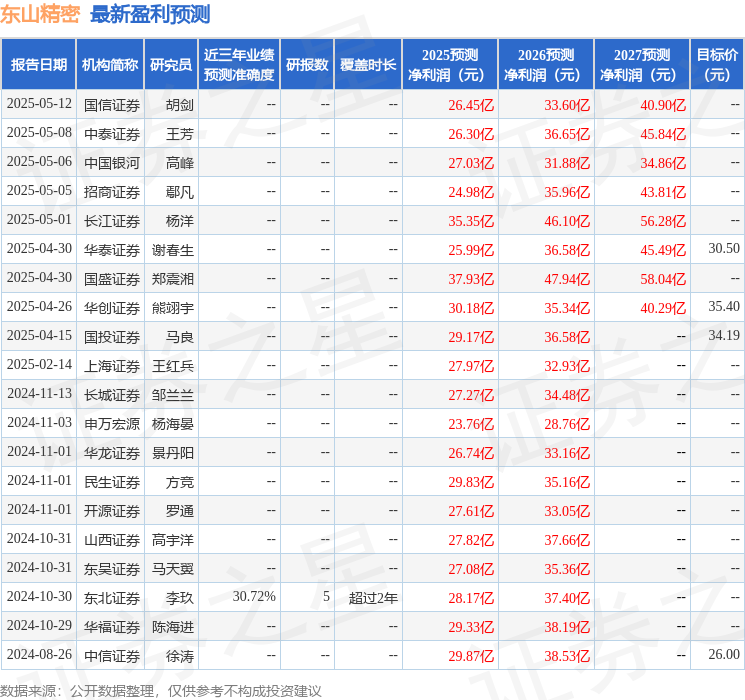The image size is (745, 700).
Task: Select the 研究员 column header
Action: pos(171,65)
